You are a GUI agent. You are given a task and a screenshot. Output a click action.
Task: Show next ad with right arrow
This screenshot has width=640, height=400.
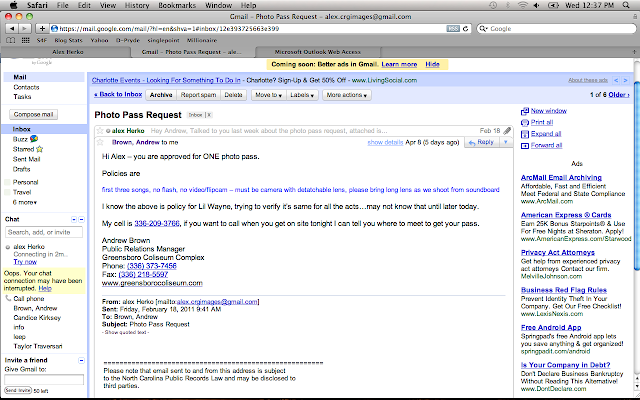pos(625,80)
